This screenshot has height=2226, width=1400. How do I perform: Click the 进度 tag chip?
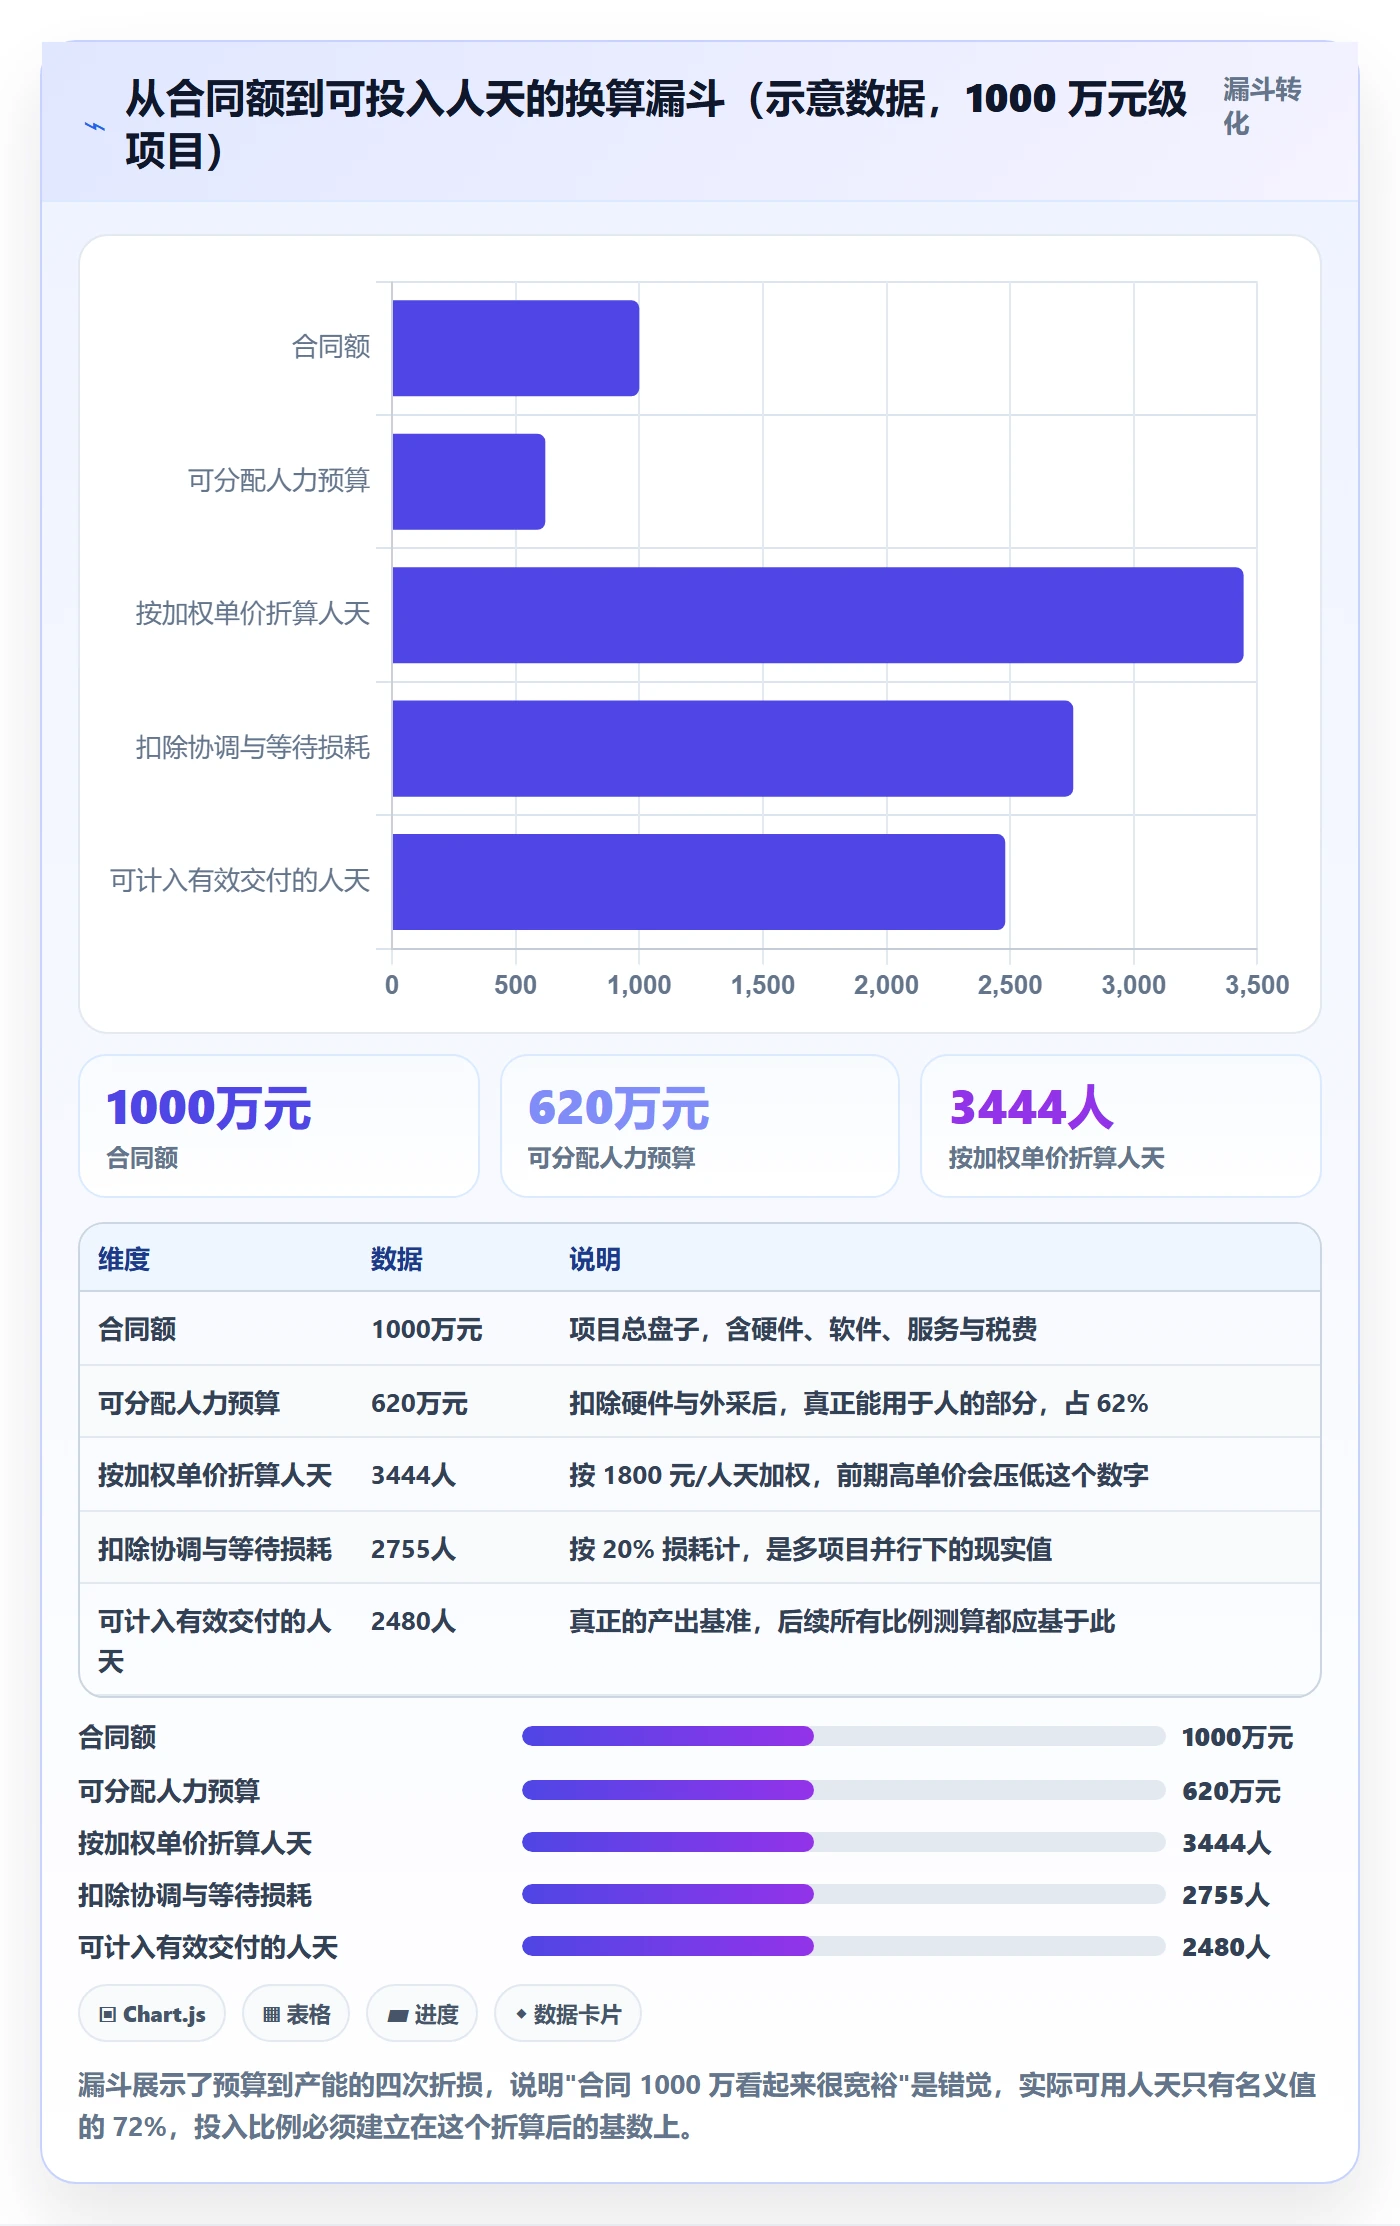click(422, 2014)
